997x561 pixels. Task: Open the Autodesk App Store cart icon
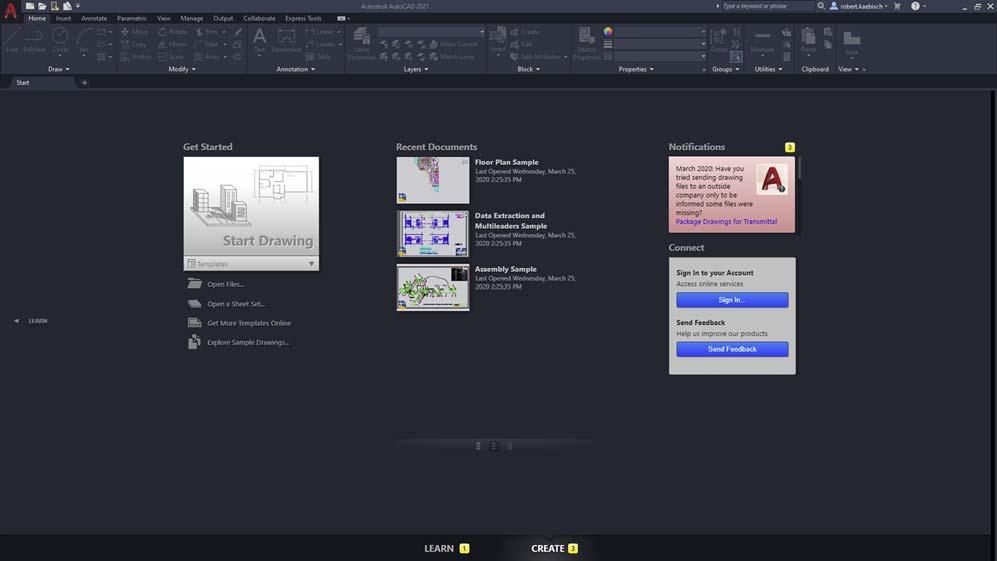897,6
